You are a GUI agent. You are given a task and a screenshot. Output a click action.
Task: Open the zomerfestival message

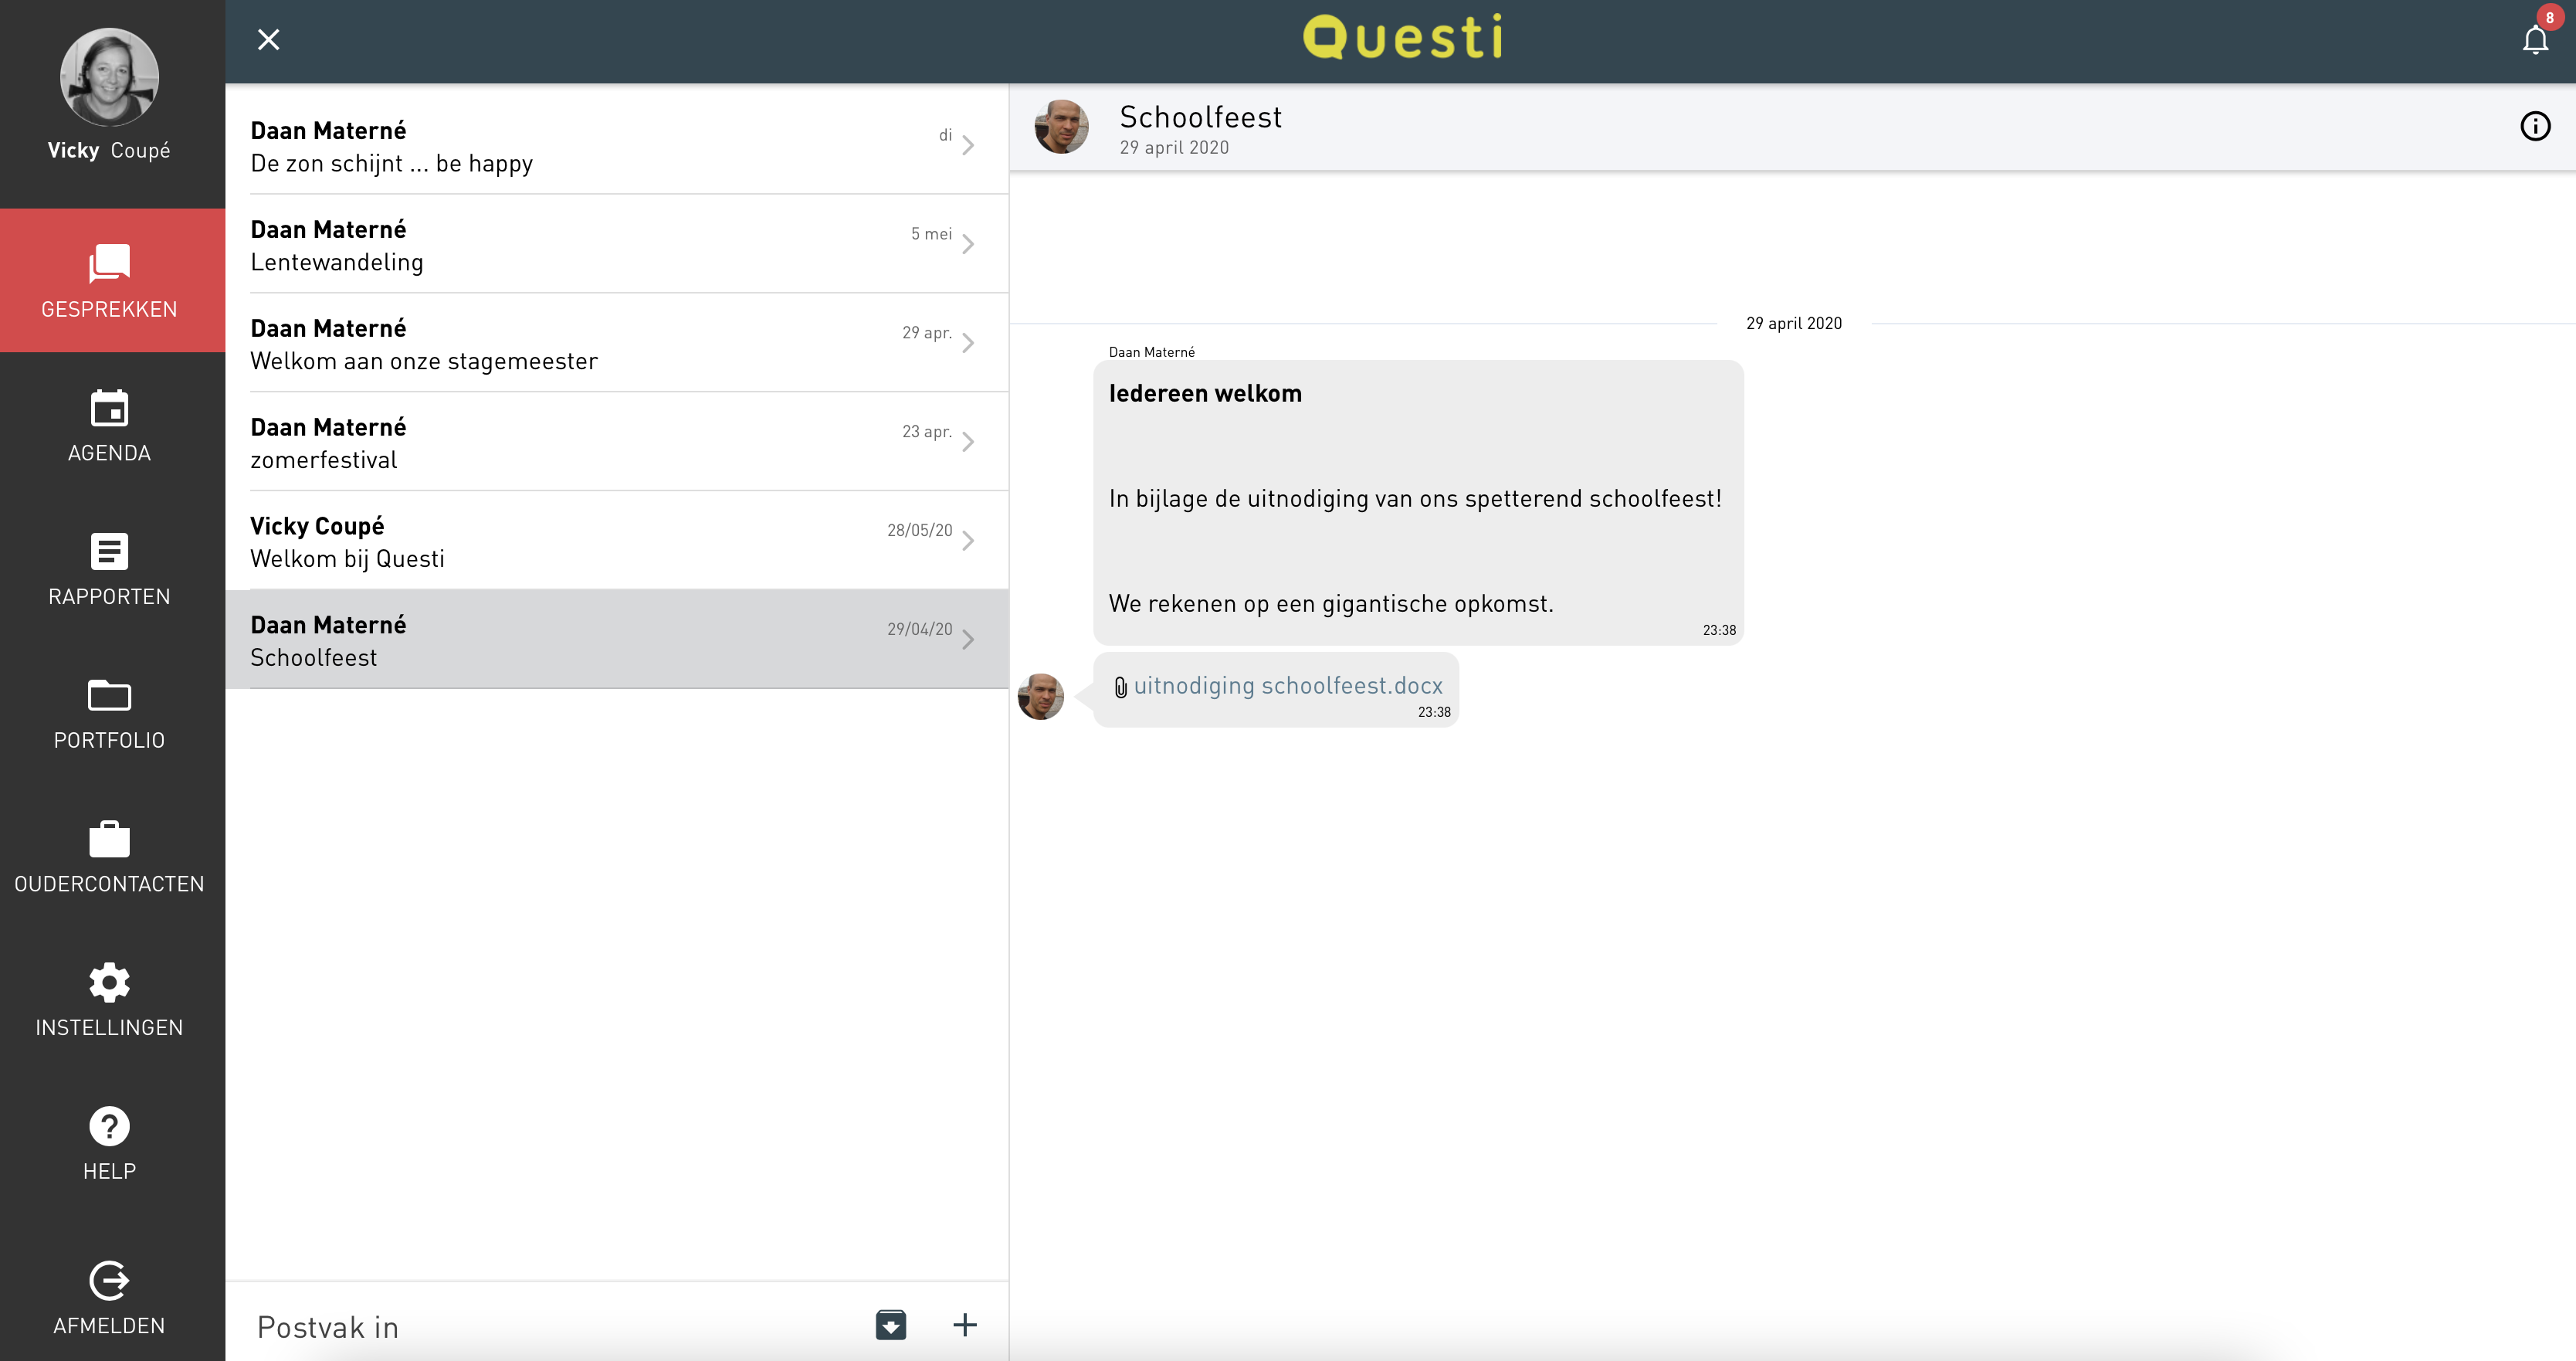tap(616, 442)
